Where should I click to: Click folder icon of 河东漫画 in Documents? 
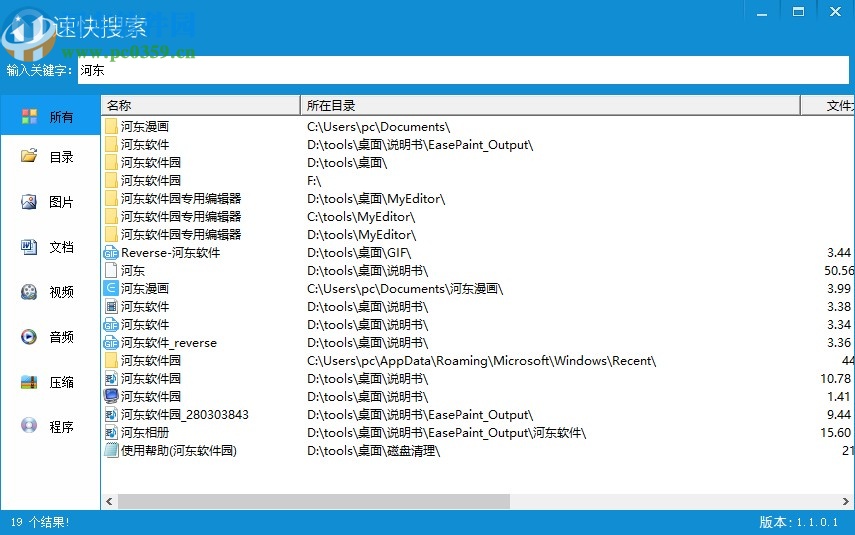coord(111,127)
